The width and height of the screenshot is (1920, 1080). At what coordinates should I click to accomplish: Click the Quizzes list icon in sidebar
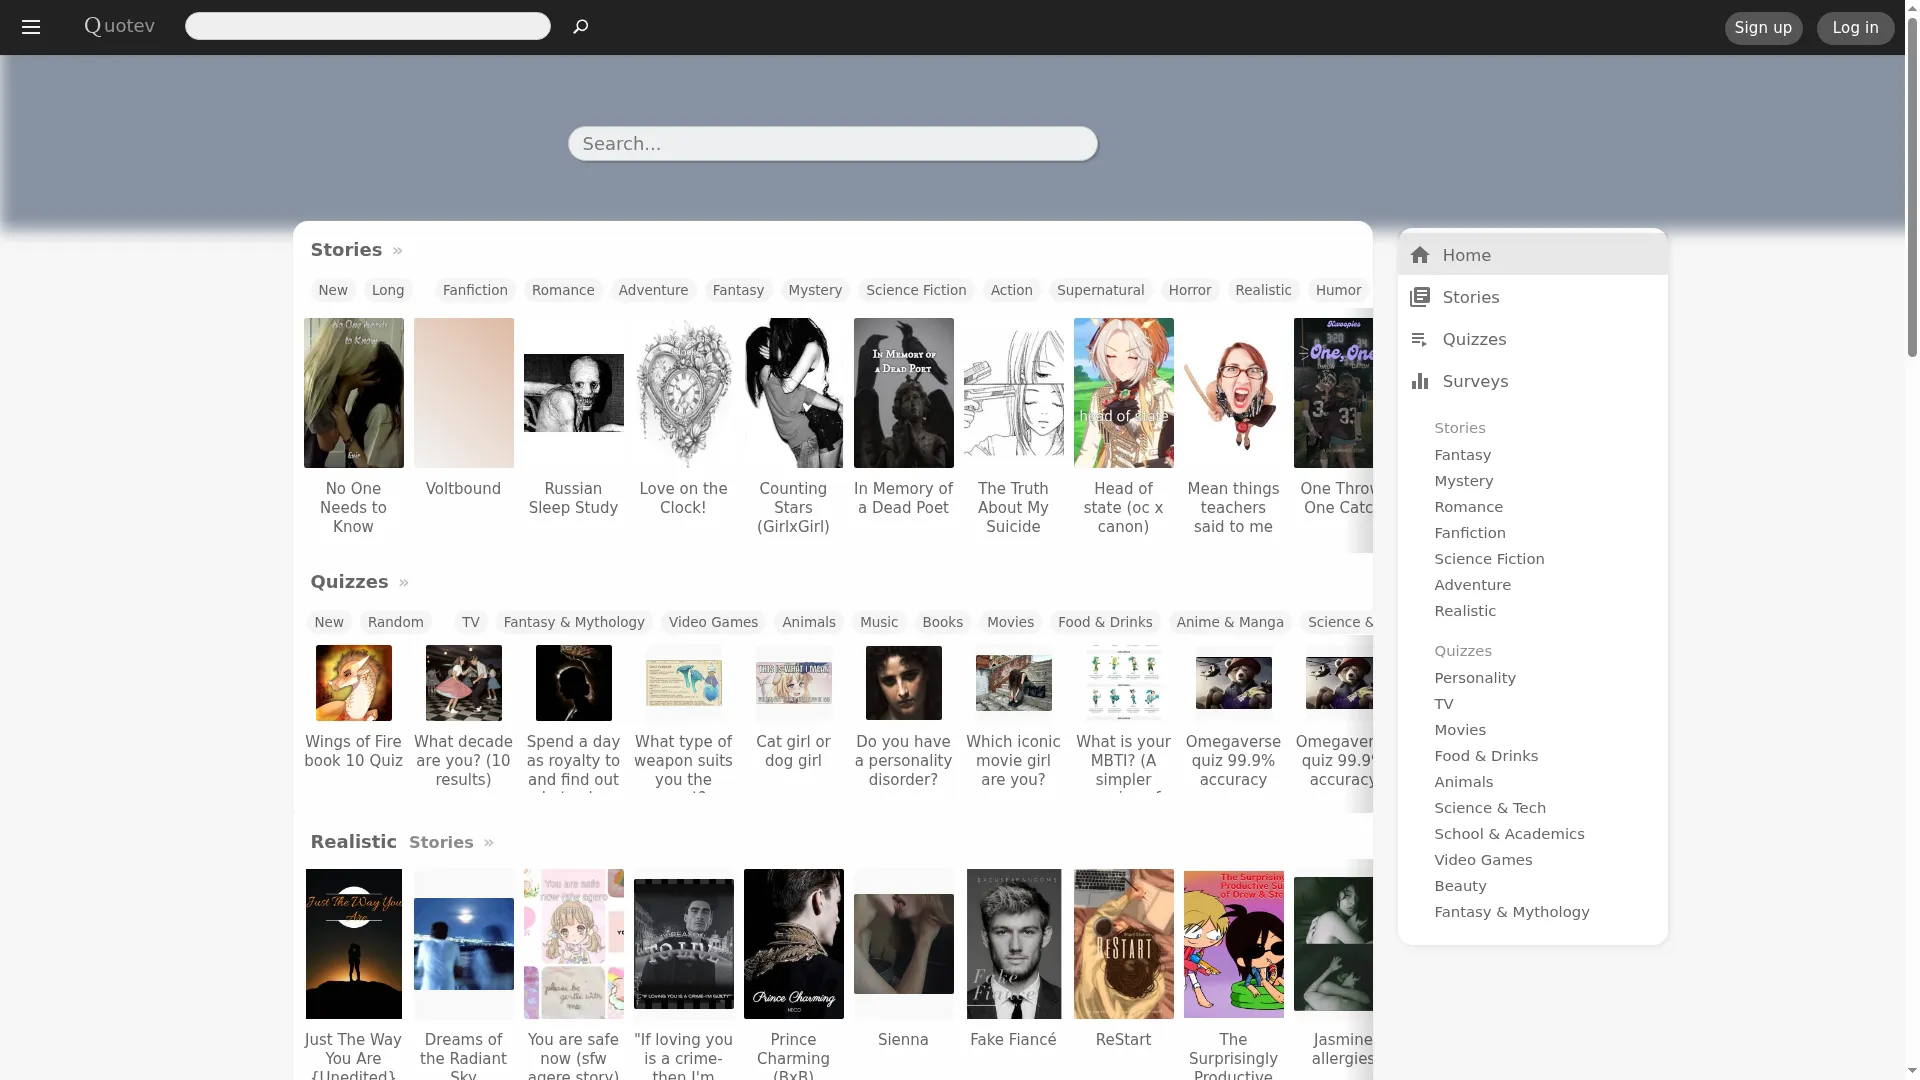pyautogui.click(x=1420, y=339)
